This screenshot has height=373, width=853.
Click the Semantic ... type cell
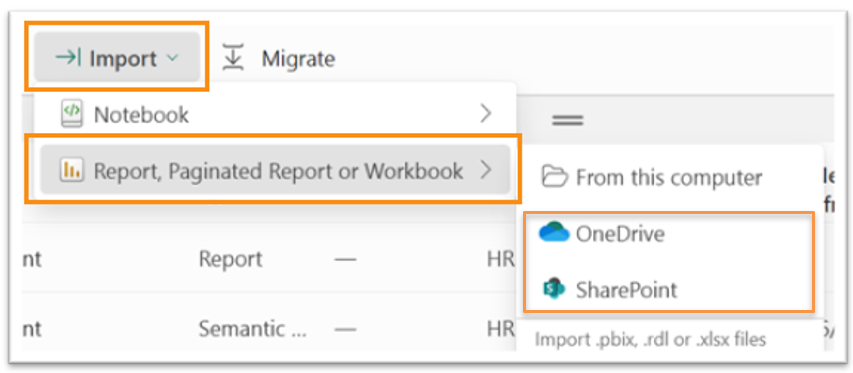(252, 329)
